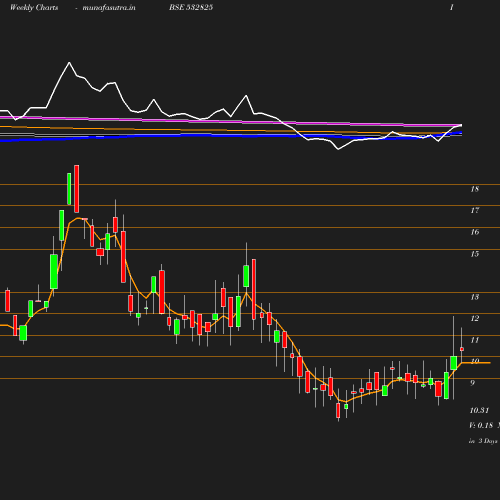Click the price axis label 13
The width and height of the screenshot is (500, 500).
pyautogui.click(x=475, y=297)
